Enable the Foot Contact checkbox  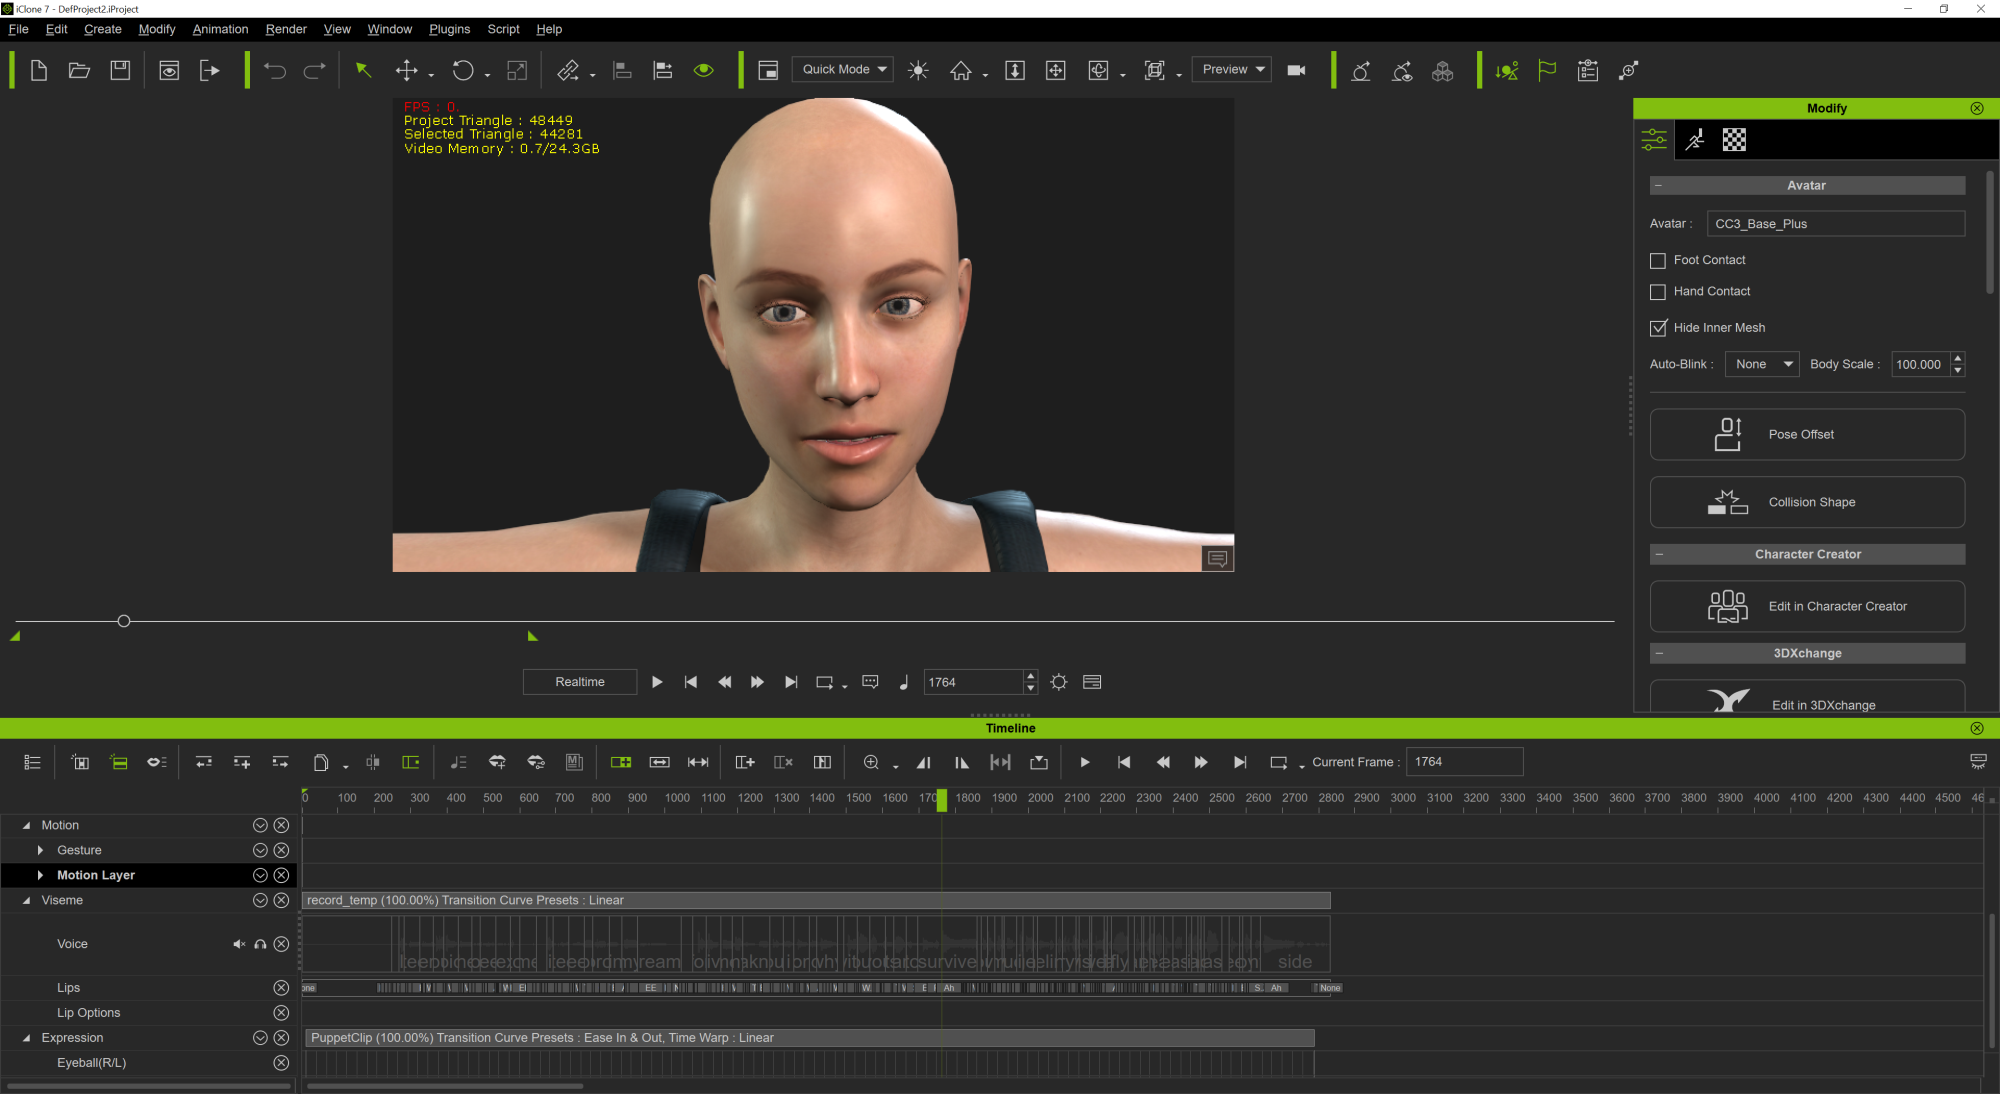point(1658,261)
